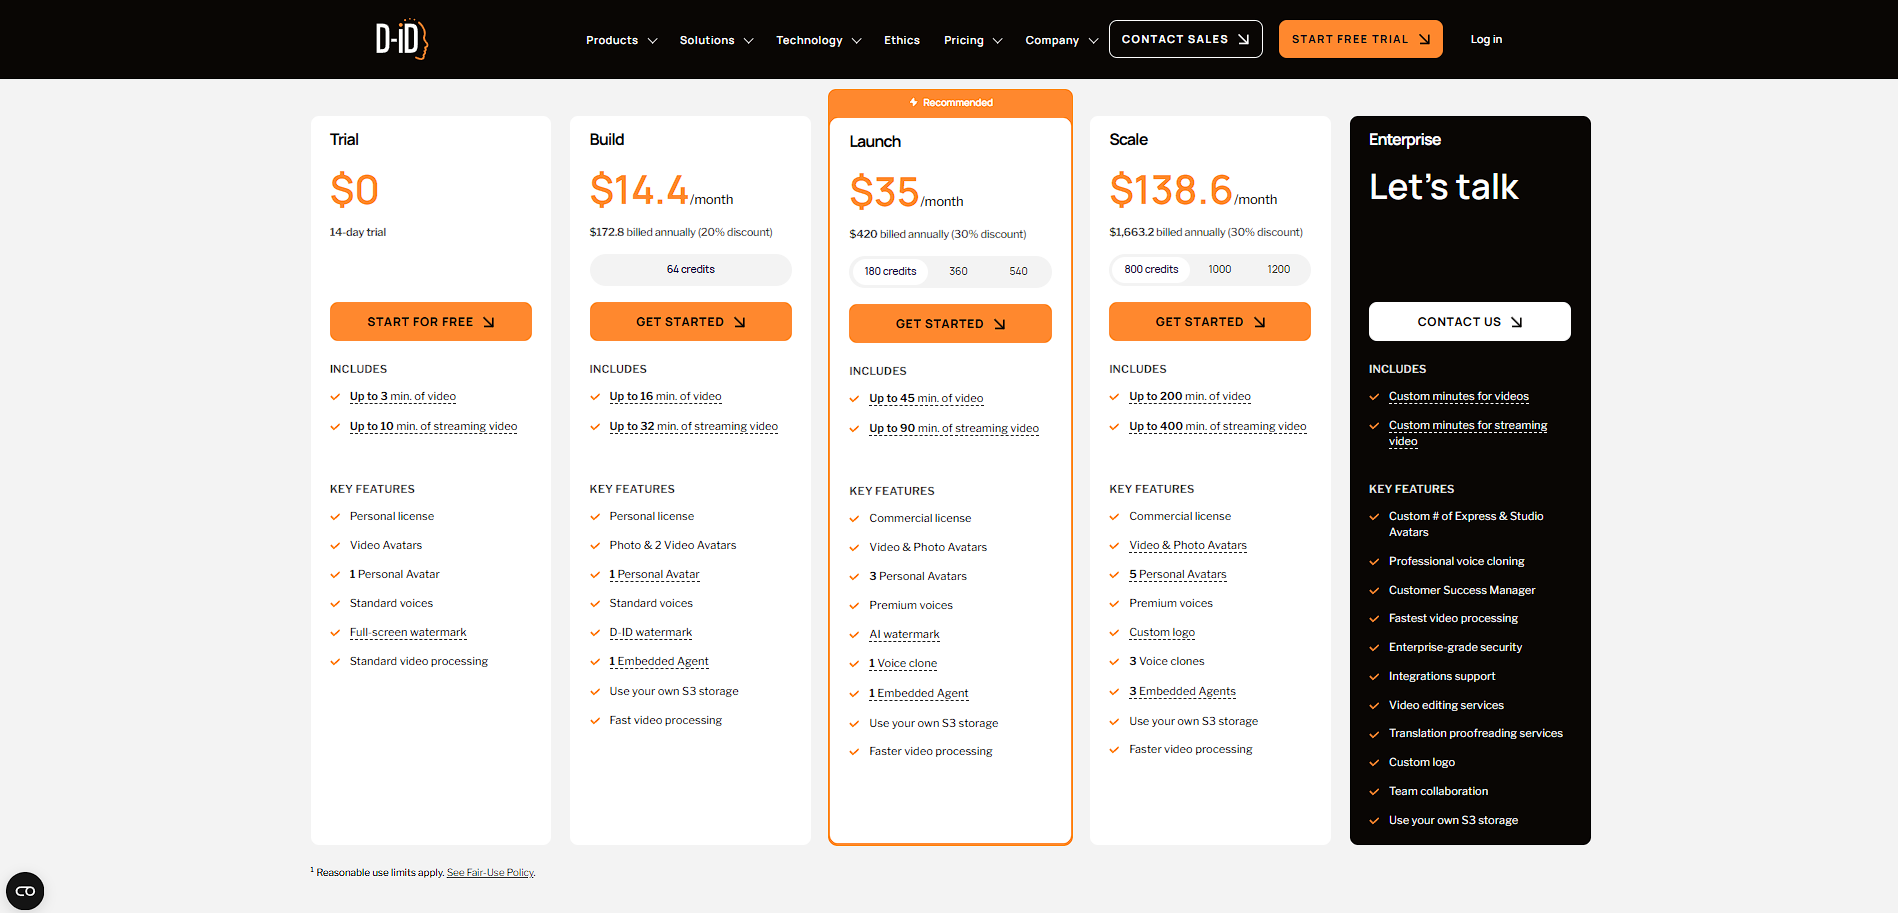This screenshot has height=913, width=1898.
Task: Click 'Enterprise-grade security' feature text
Action: (1455, 647)
